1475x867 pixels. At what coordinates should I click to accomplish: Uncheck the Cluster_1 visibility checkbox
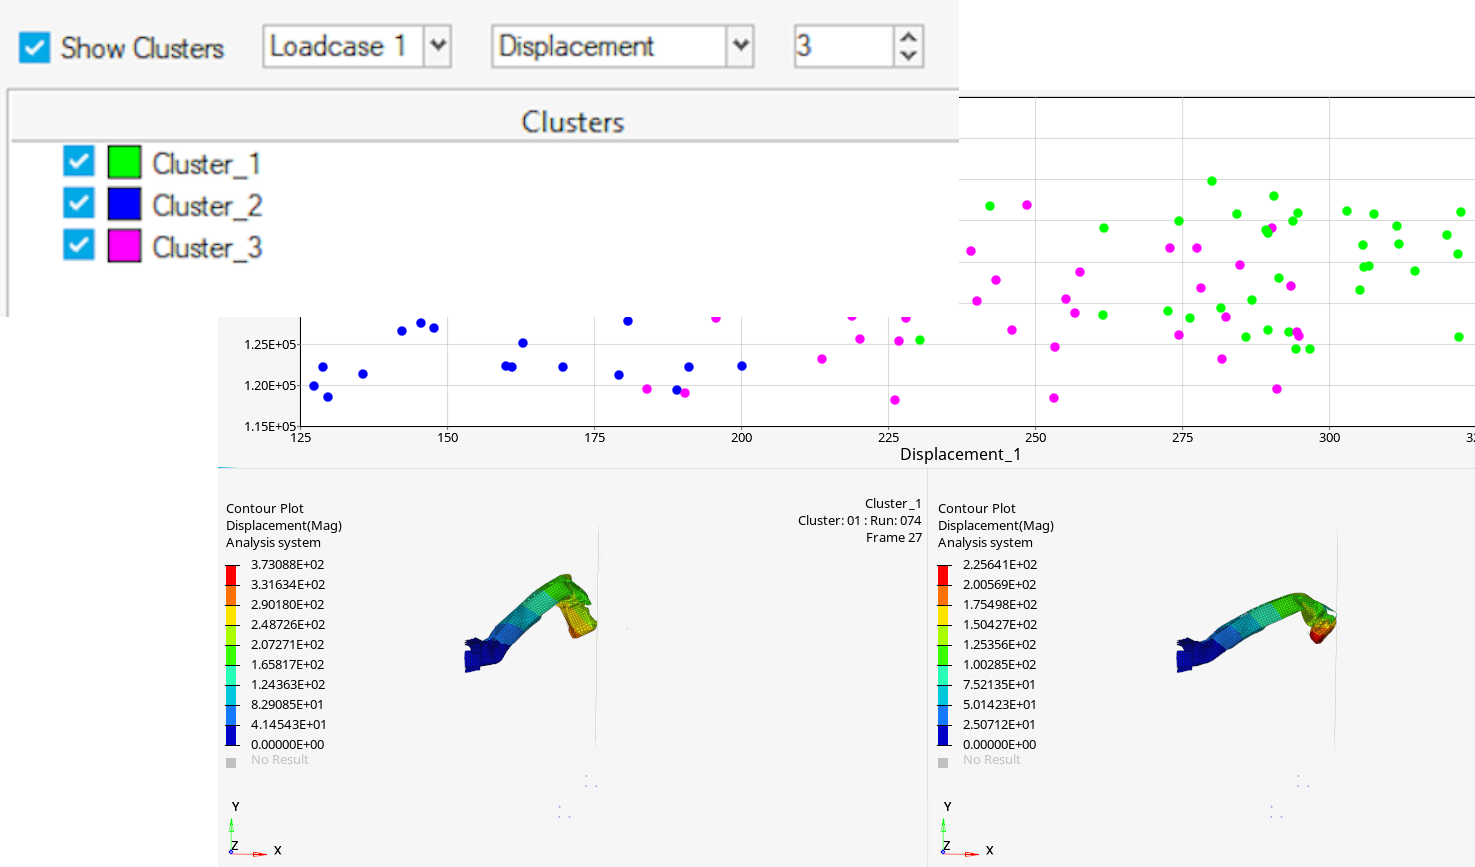78,162
